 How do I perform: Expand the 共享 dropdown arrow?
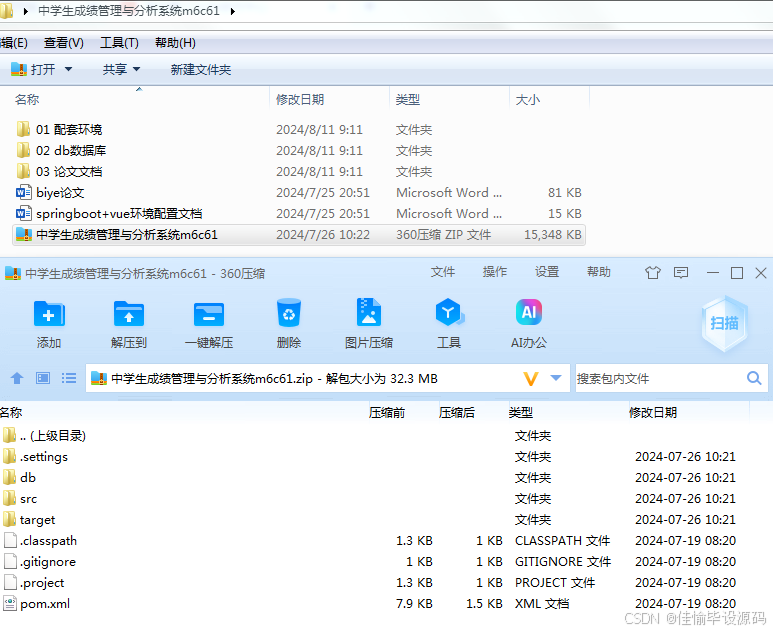pyautogui.click(x=137, y=70)
